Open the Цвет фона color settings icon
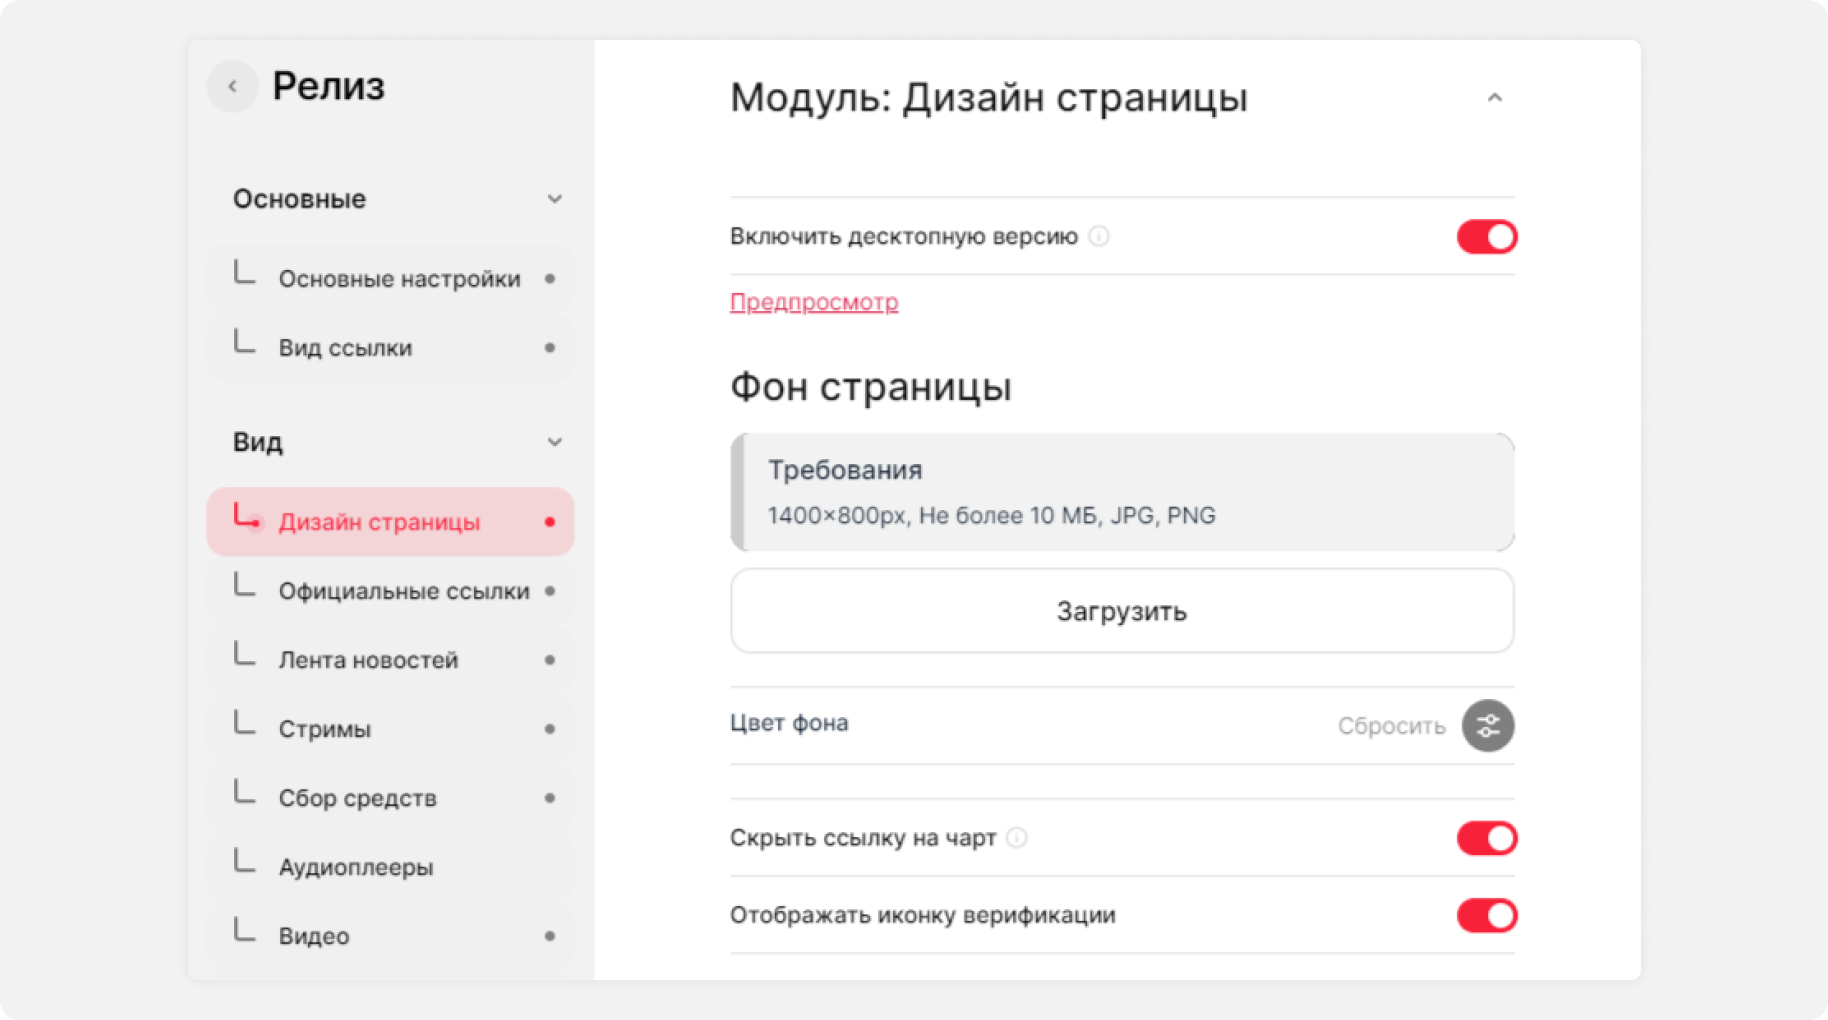The height and width of the screenshot is (1020, 1828). [x=1488, y=725]
